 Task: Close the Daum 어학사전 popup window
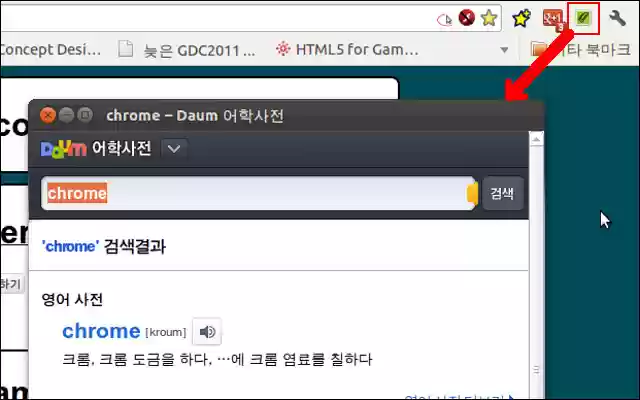pos(48,116)
